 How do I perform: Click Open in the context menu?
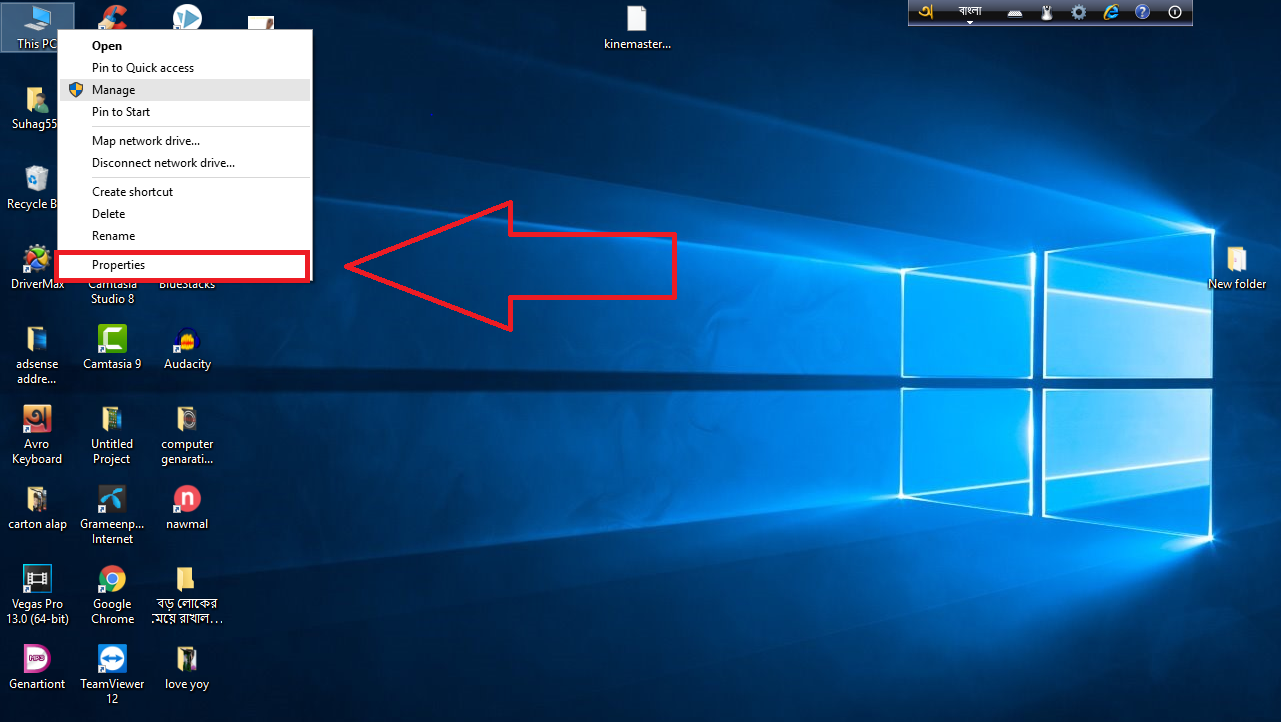(107, 46)
